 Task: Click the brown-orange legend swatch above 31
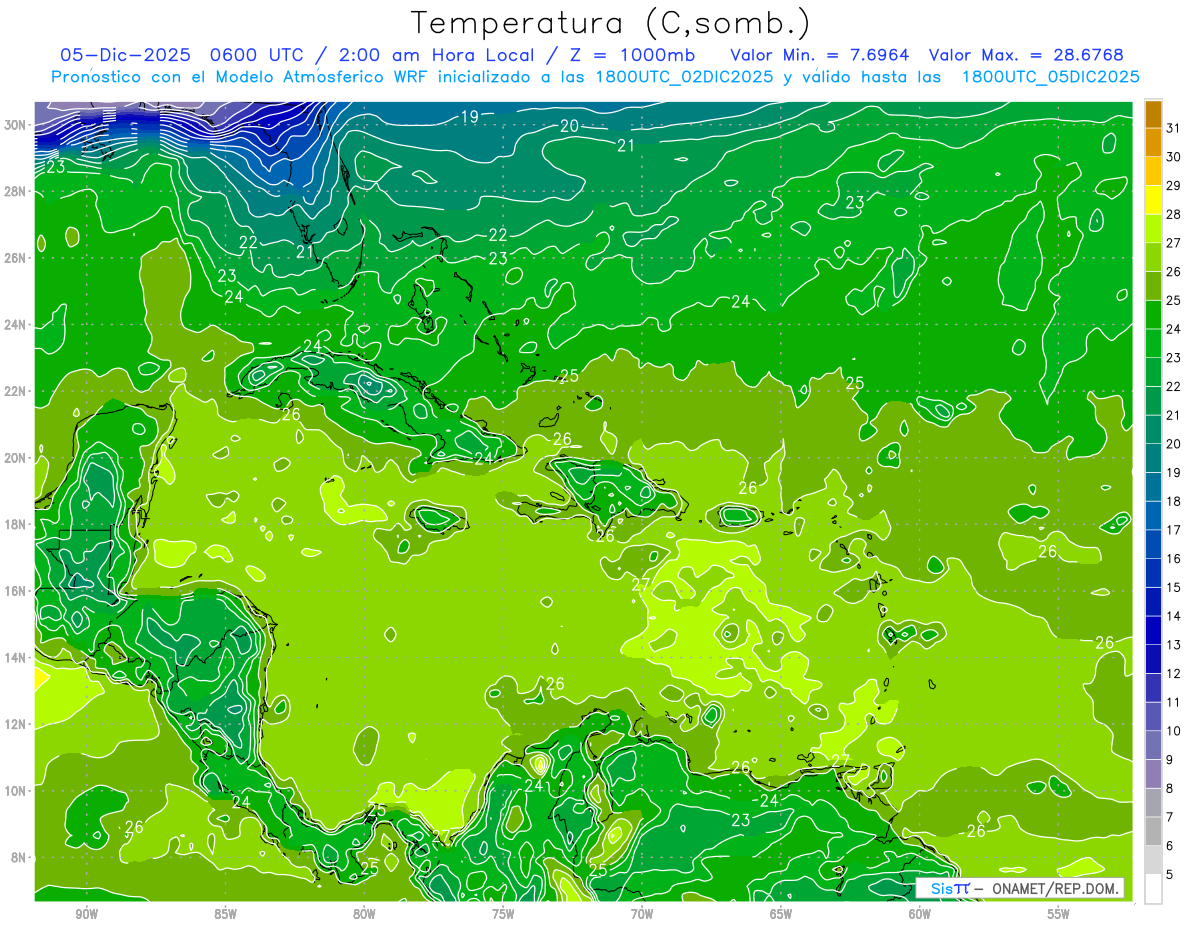[x=1154, y=114]
